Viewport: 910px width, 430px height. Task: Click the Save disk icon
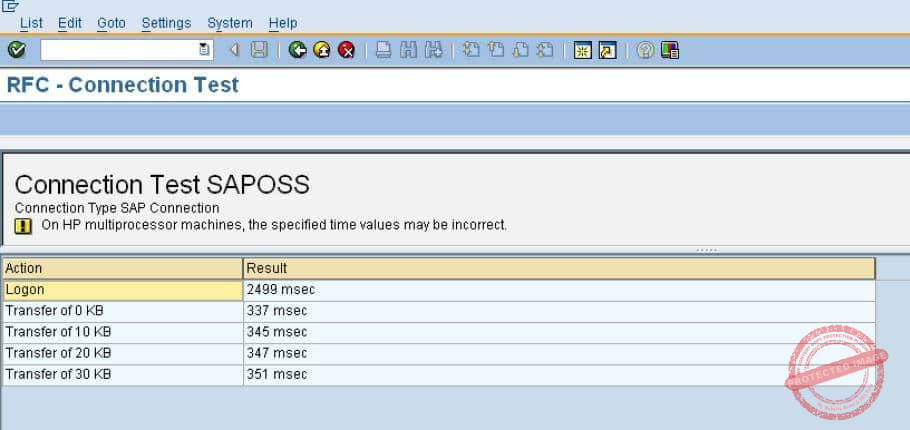click(x=259, y=50)
